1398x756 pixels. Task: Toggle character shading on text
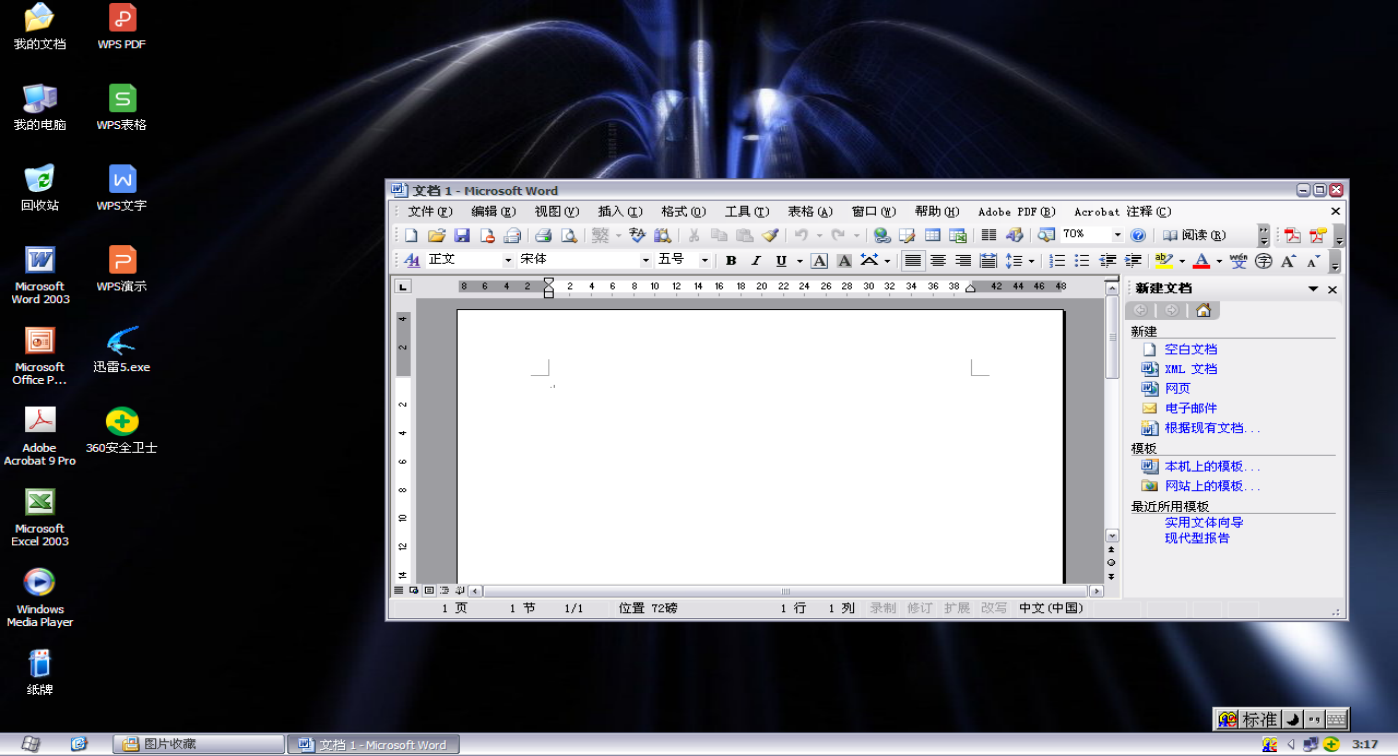[x=844, y=260]
